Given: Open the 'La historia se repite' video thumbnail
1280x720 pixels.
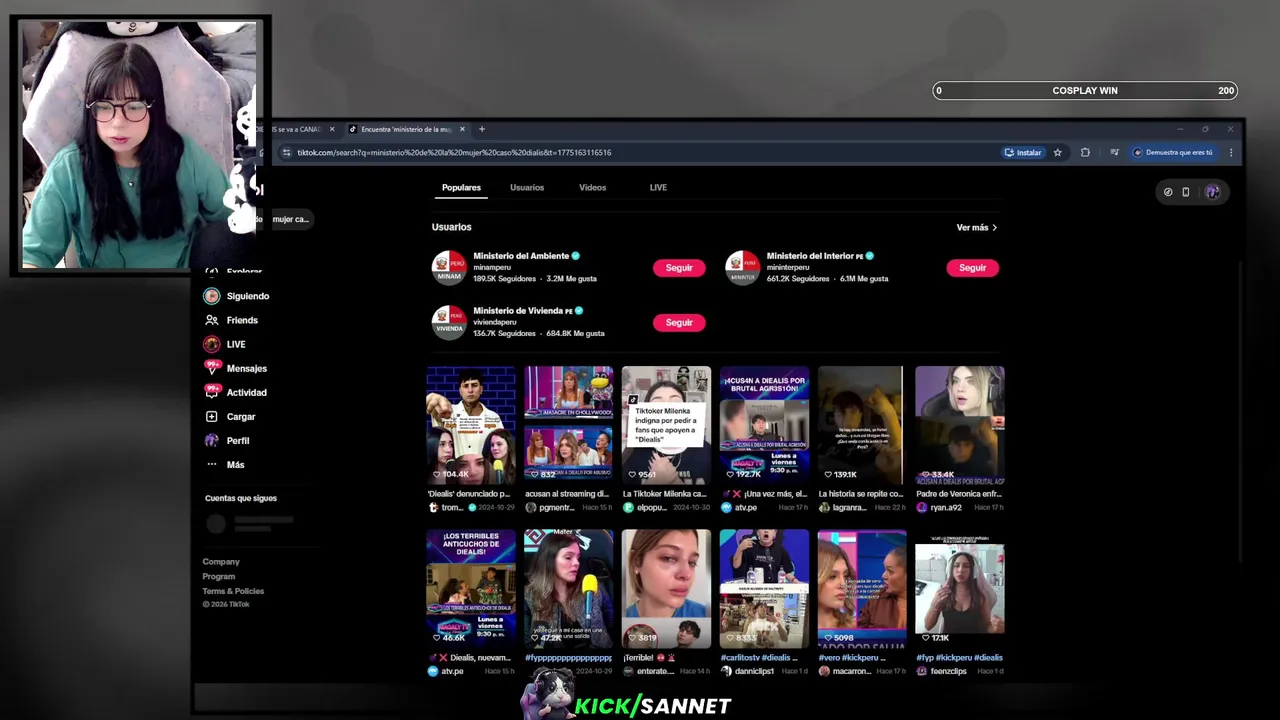Looking at the screenshot, I should tap(861, 425).
